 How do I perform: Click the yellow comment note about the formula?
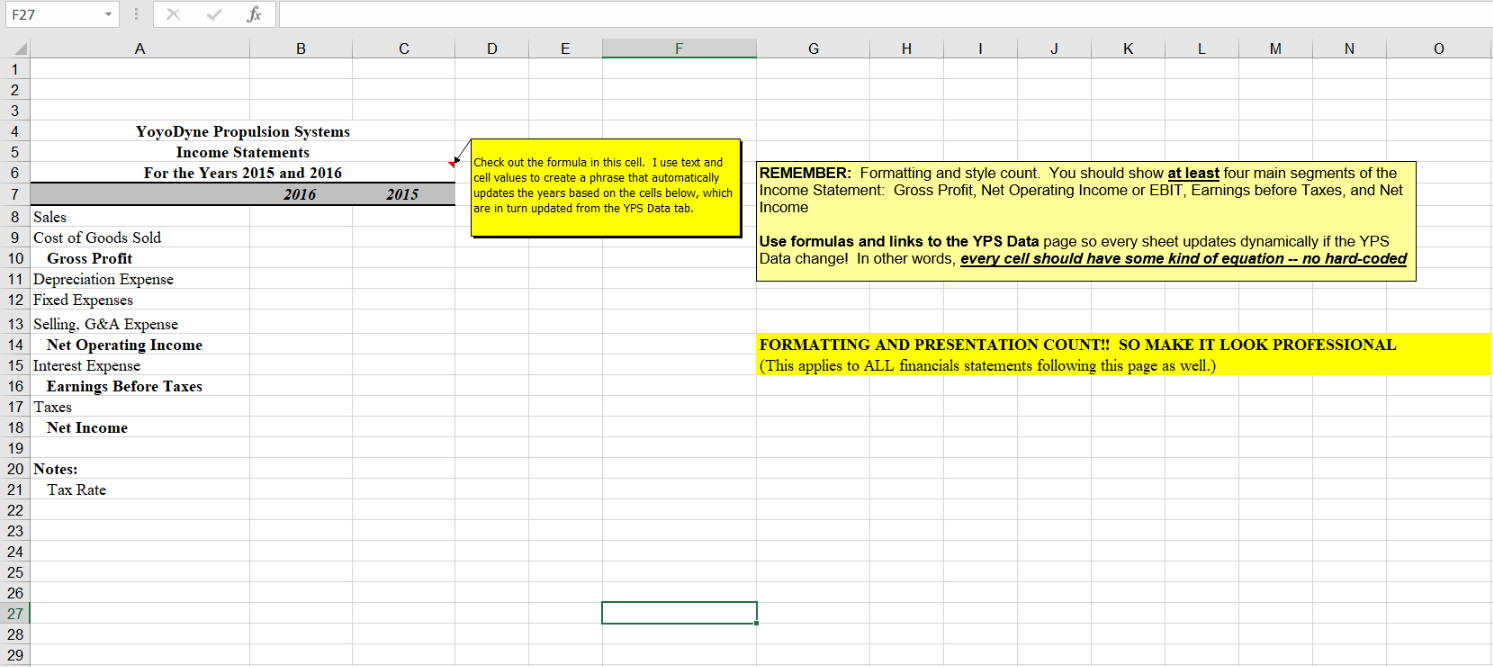click(605, 188)
